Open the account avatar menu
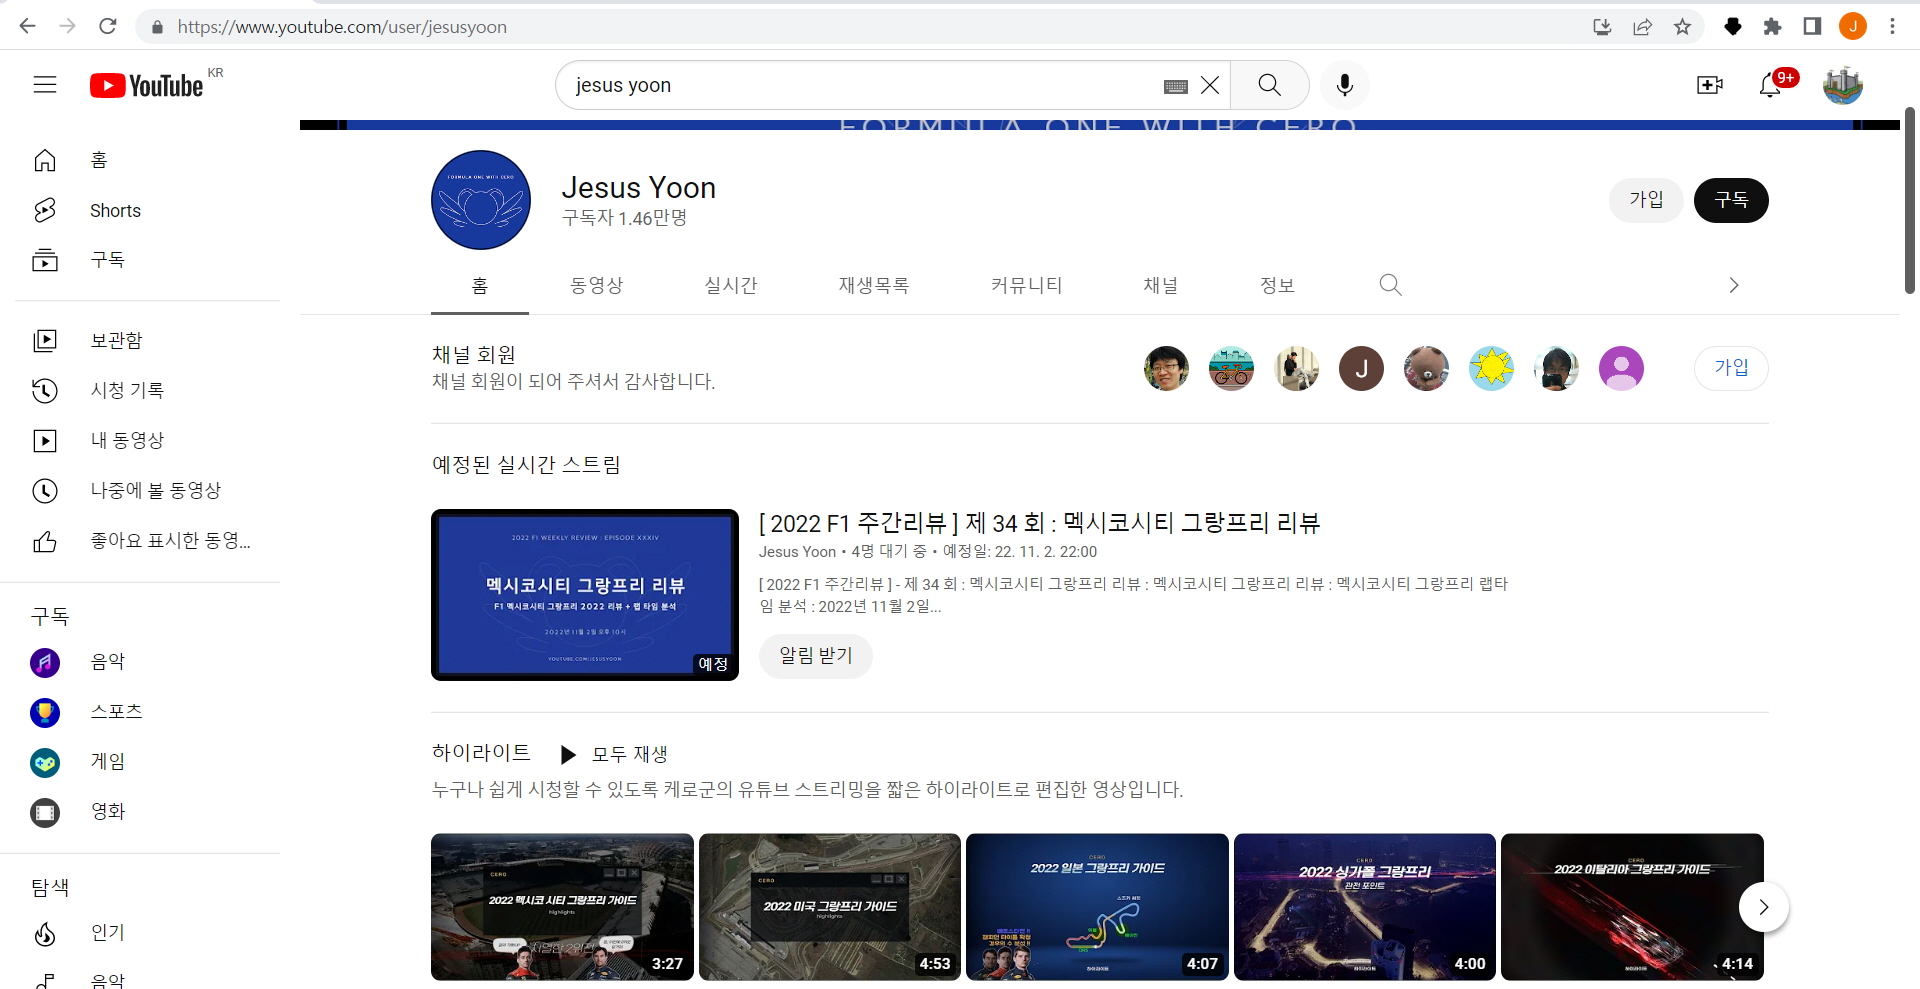Viewport: 1920px width, 989px height. (x=1842, y=85)
